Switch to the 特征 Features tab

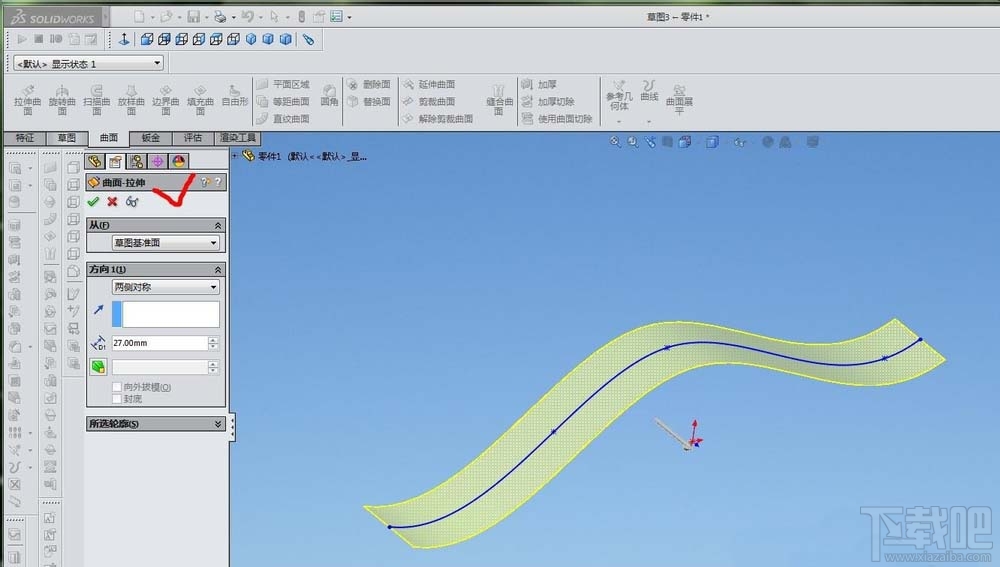pyautogui.click(x=25, y=138)
